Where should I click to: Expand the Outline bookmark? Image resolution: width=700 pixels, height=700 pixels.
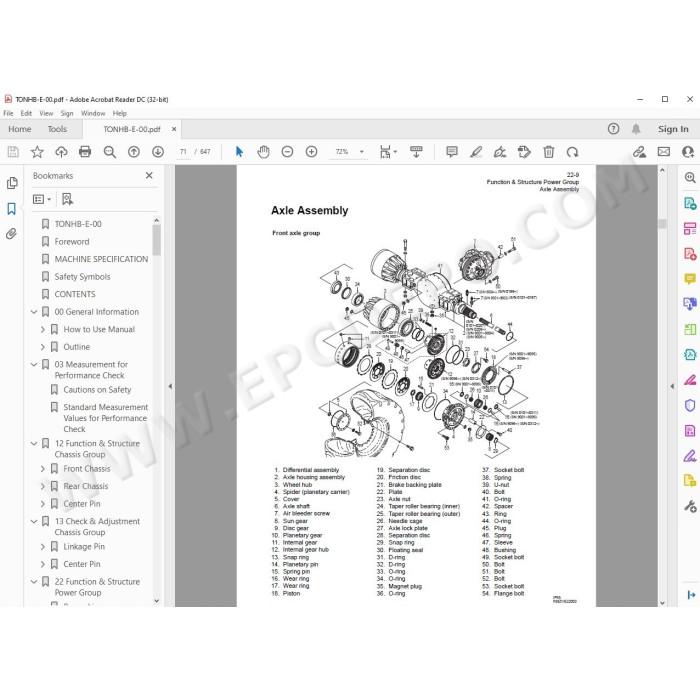pos(43,347)
